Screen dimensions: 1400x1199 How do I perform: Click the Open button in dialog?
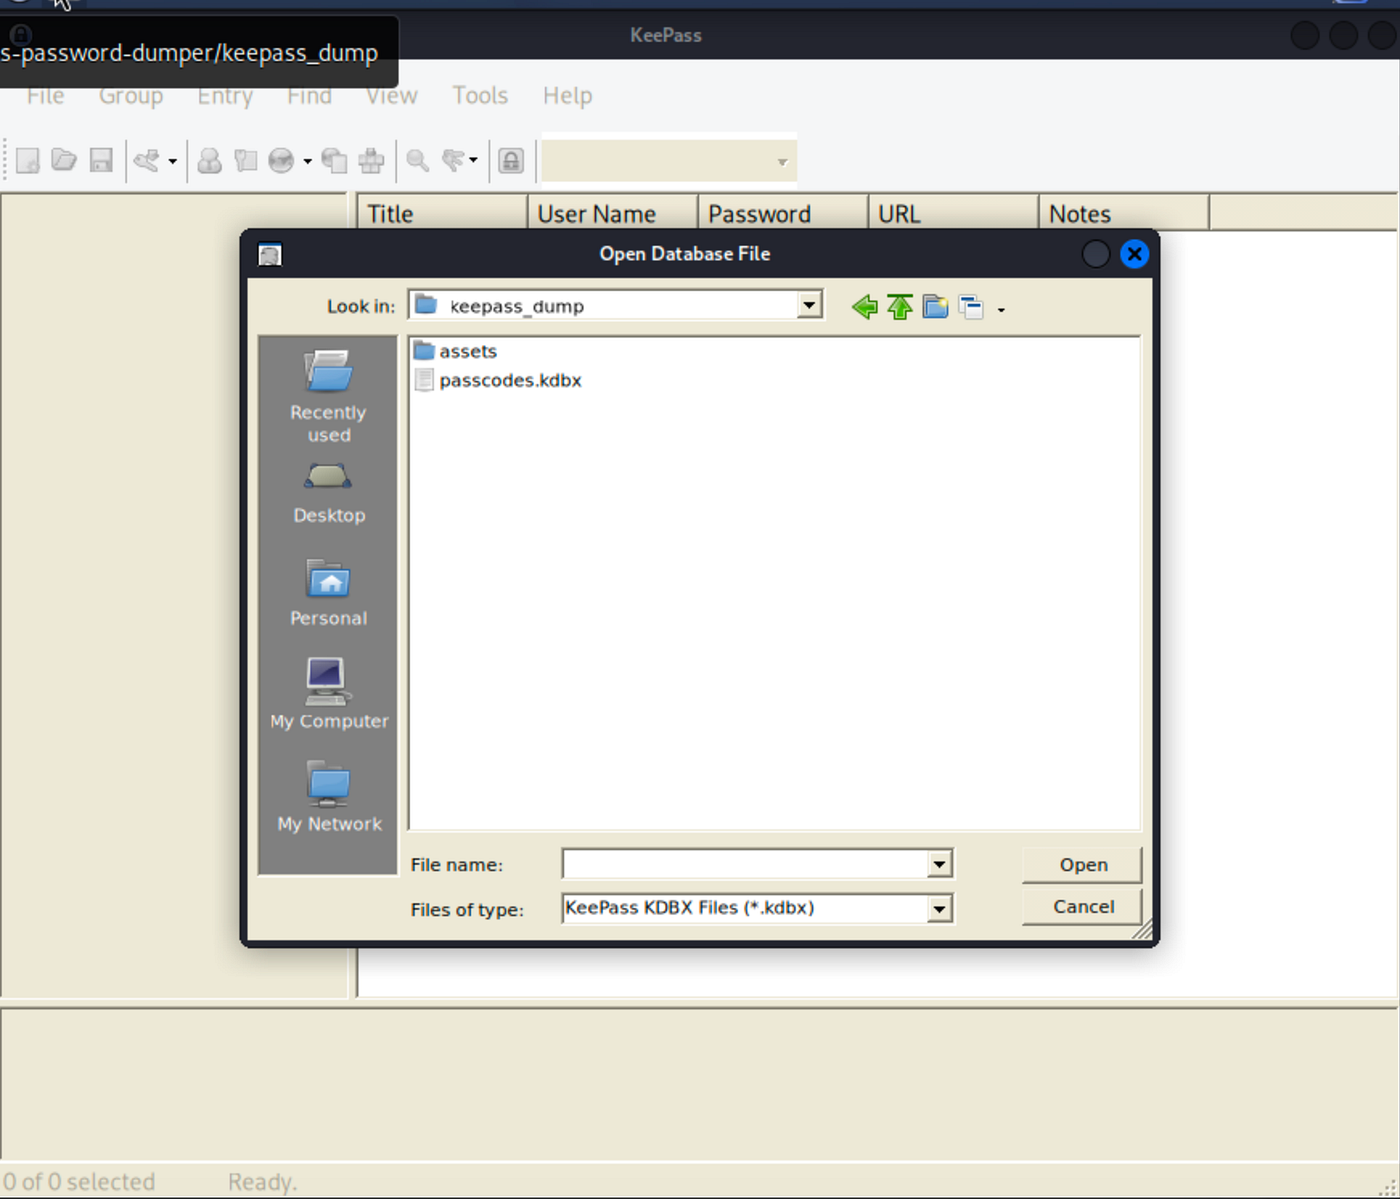[1082, 865]
